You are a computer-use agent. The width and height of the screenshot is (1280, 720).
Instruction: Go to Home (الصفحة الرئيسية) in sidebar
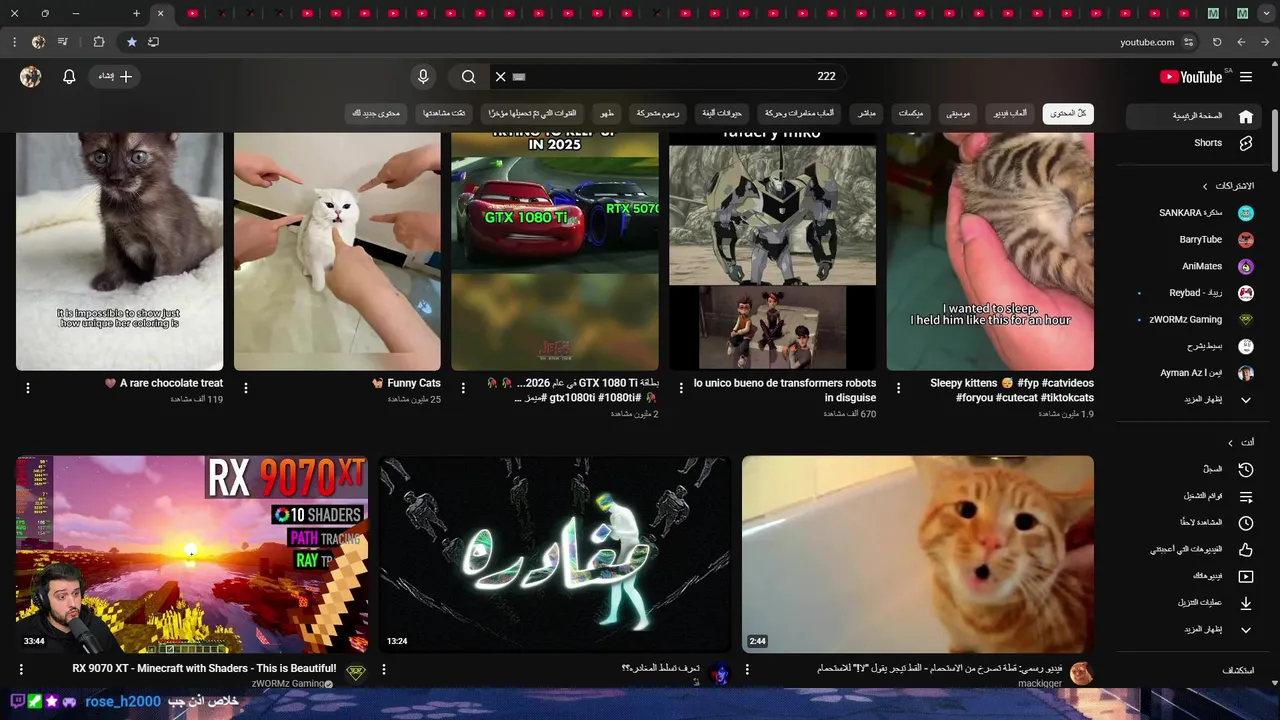pyautogui.click(x=1195, y=116)
